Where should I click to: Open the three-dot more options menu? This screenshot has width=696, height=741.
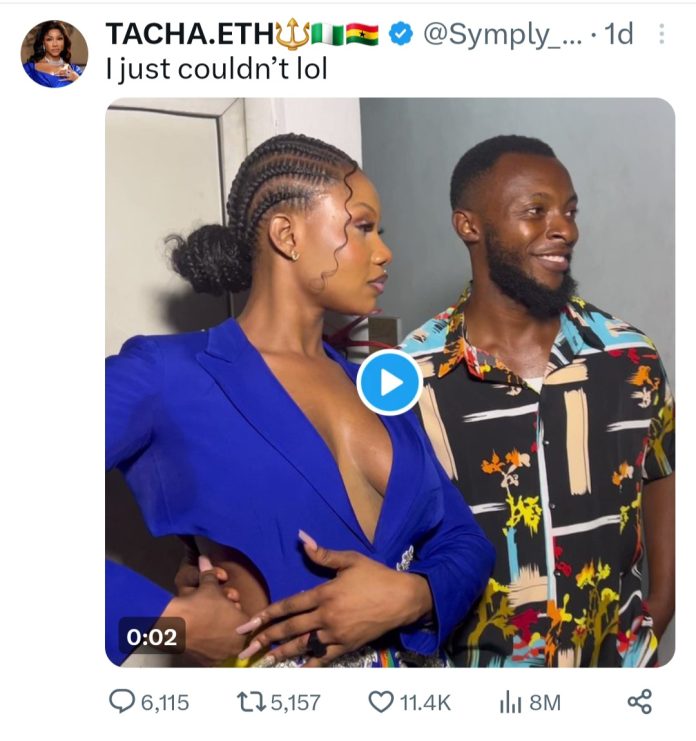tap(661, 34)
